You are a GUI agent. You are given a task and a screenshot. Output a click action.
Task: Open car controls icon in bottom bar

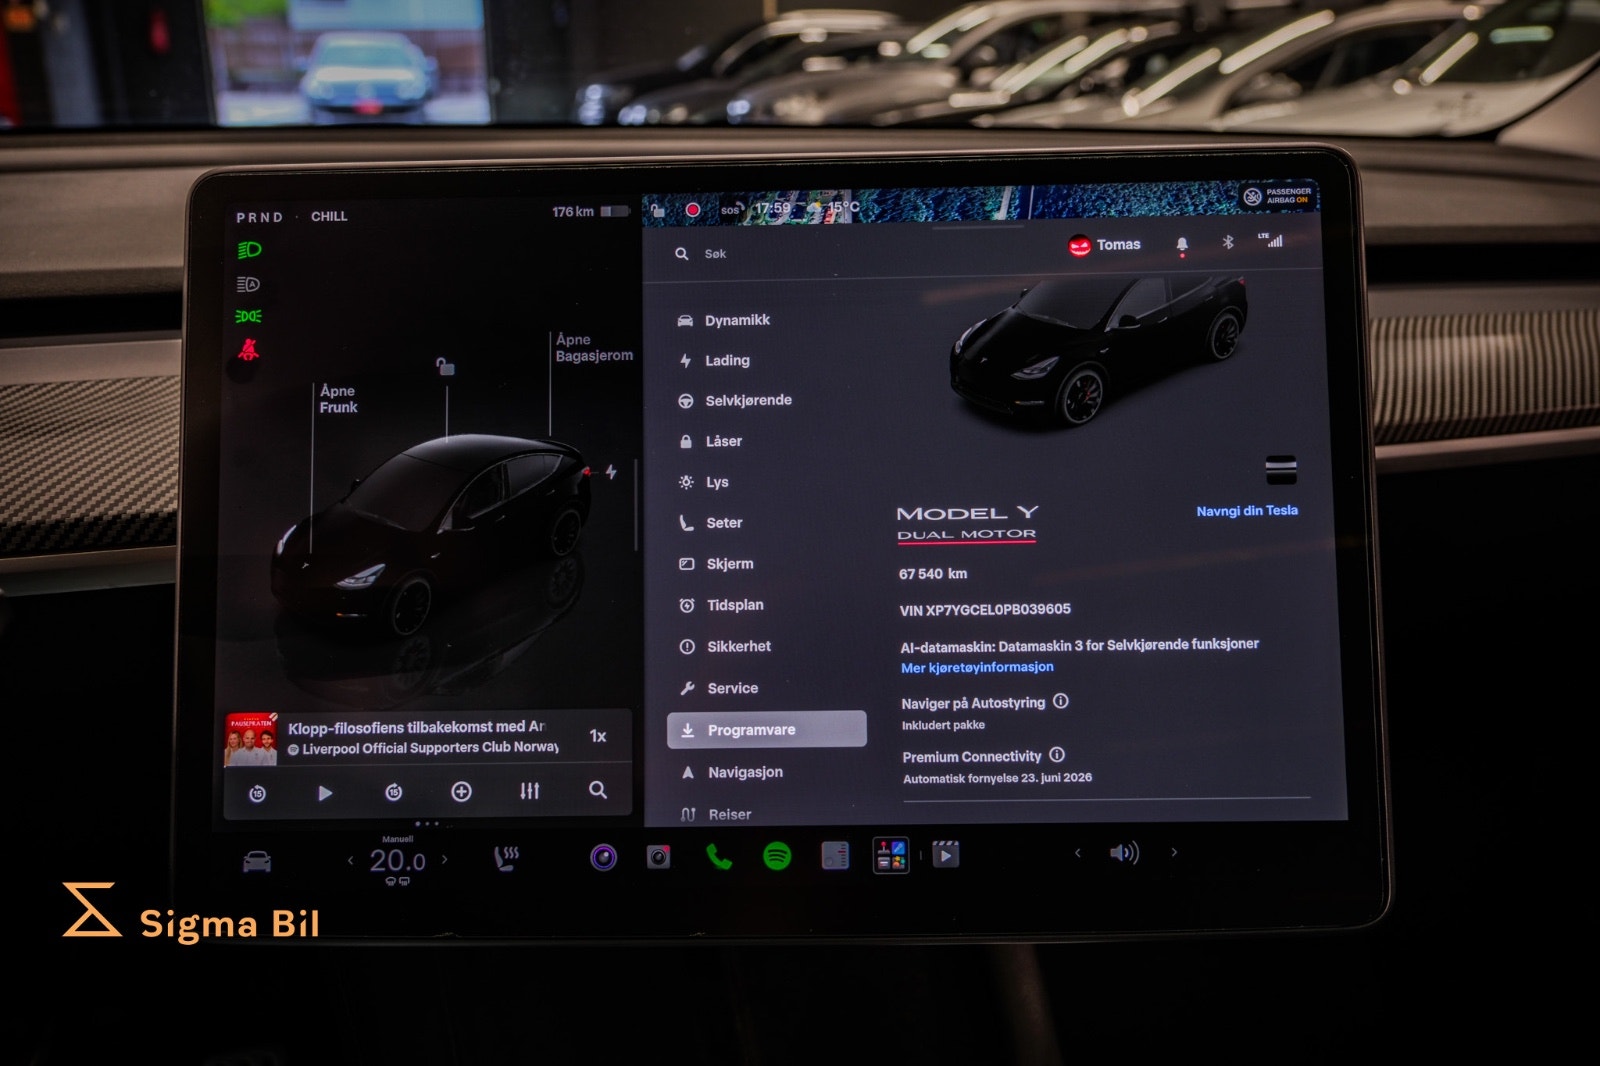(257, 862)
